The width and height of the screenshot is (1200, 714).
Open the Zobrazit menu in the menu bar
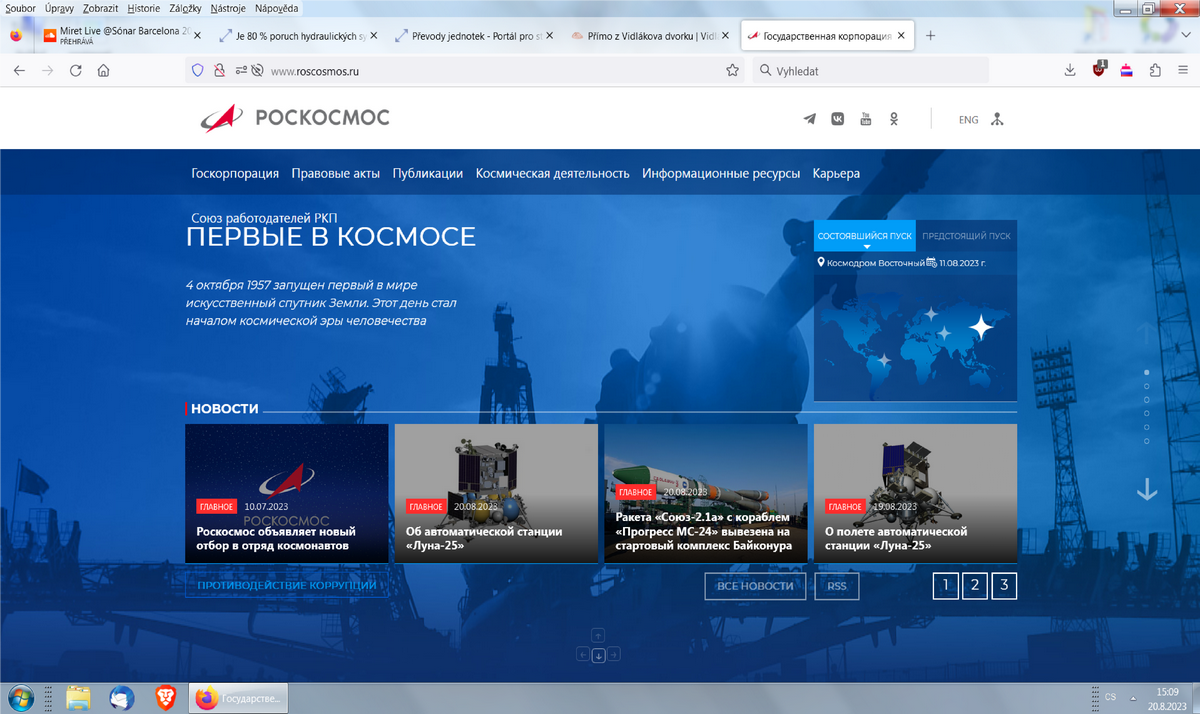(x=100, y=8)
